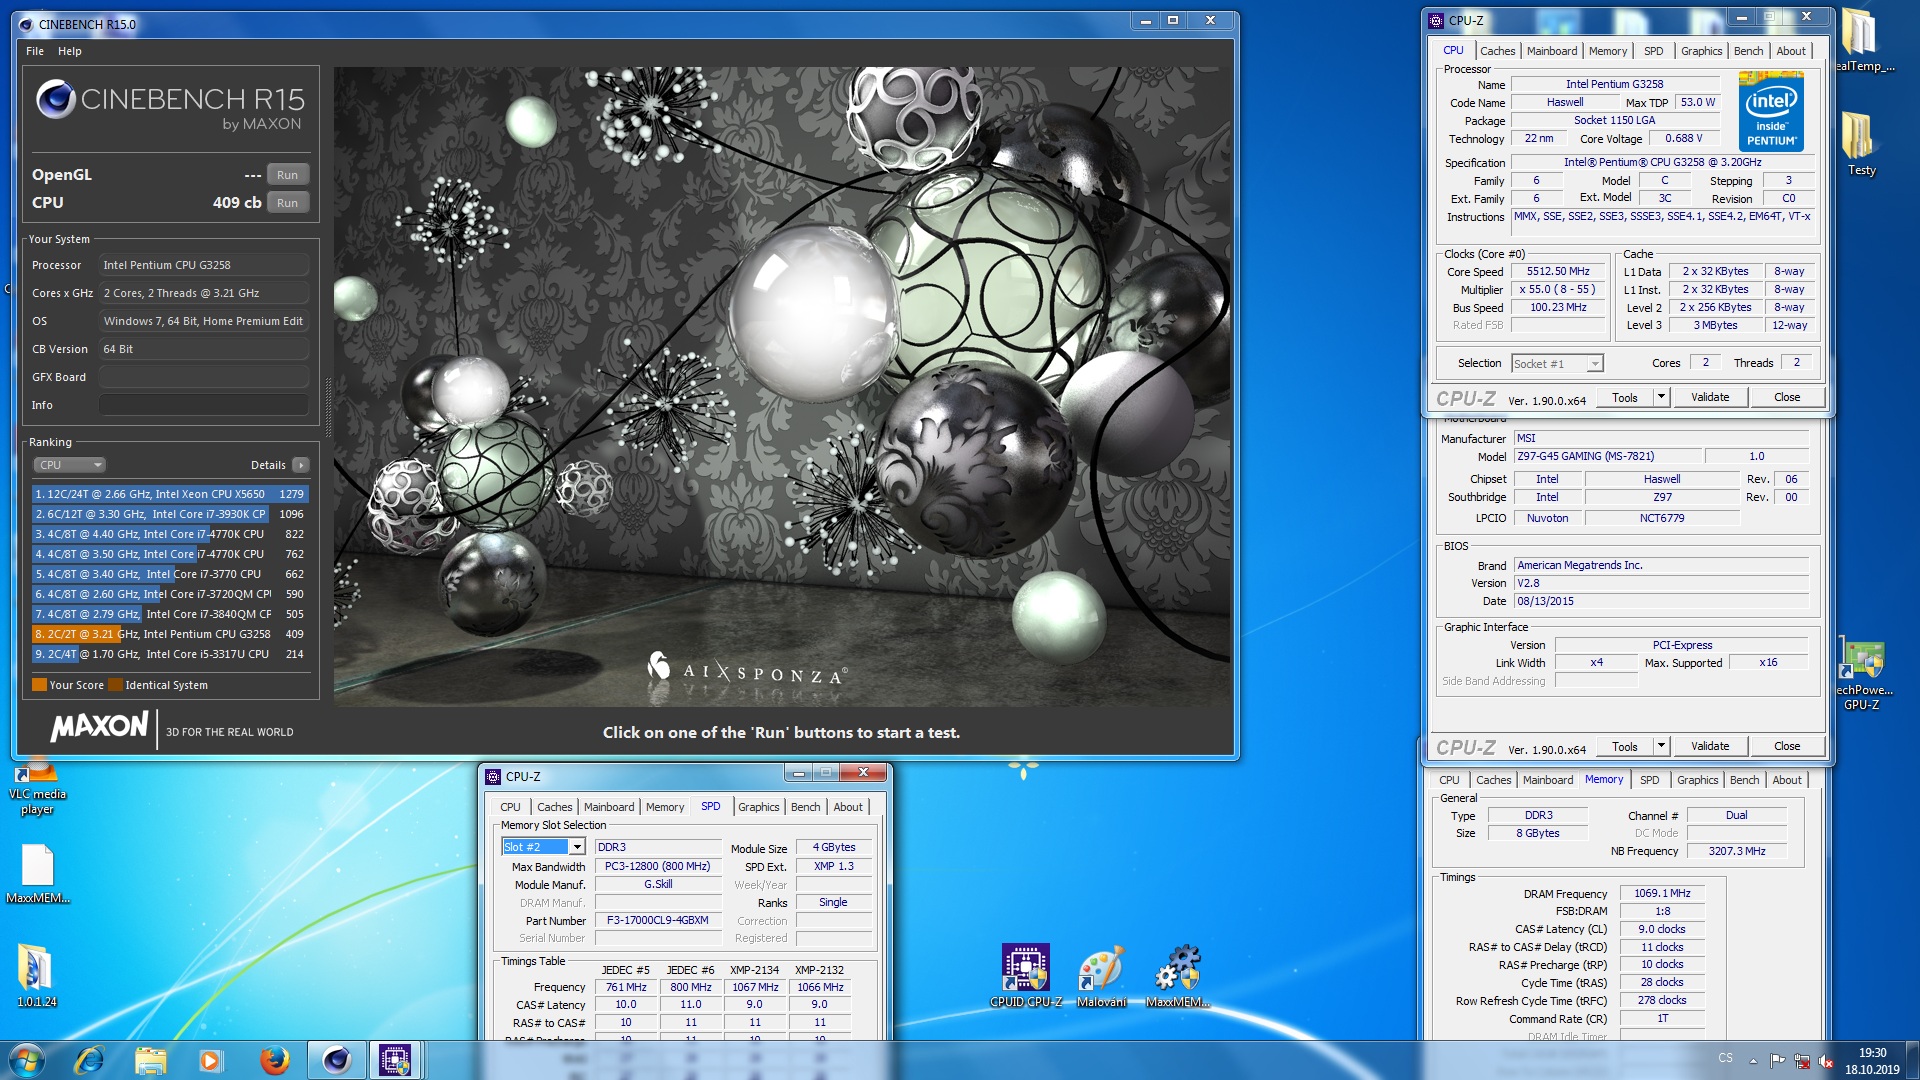Open the Help menu in Cinebench
The height and width of the screenshot is (1080, 1920).
pos(70,51)
